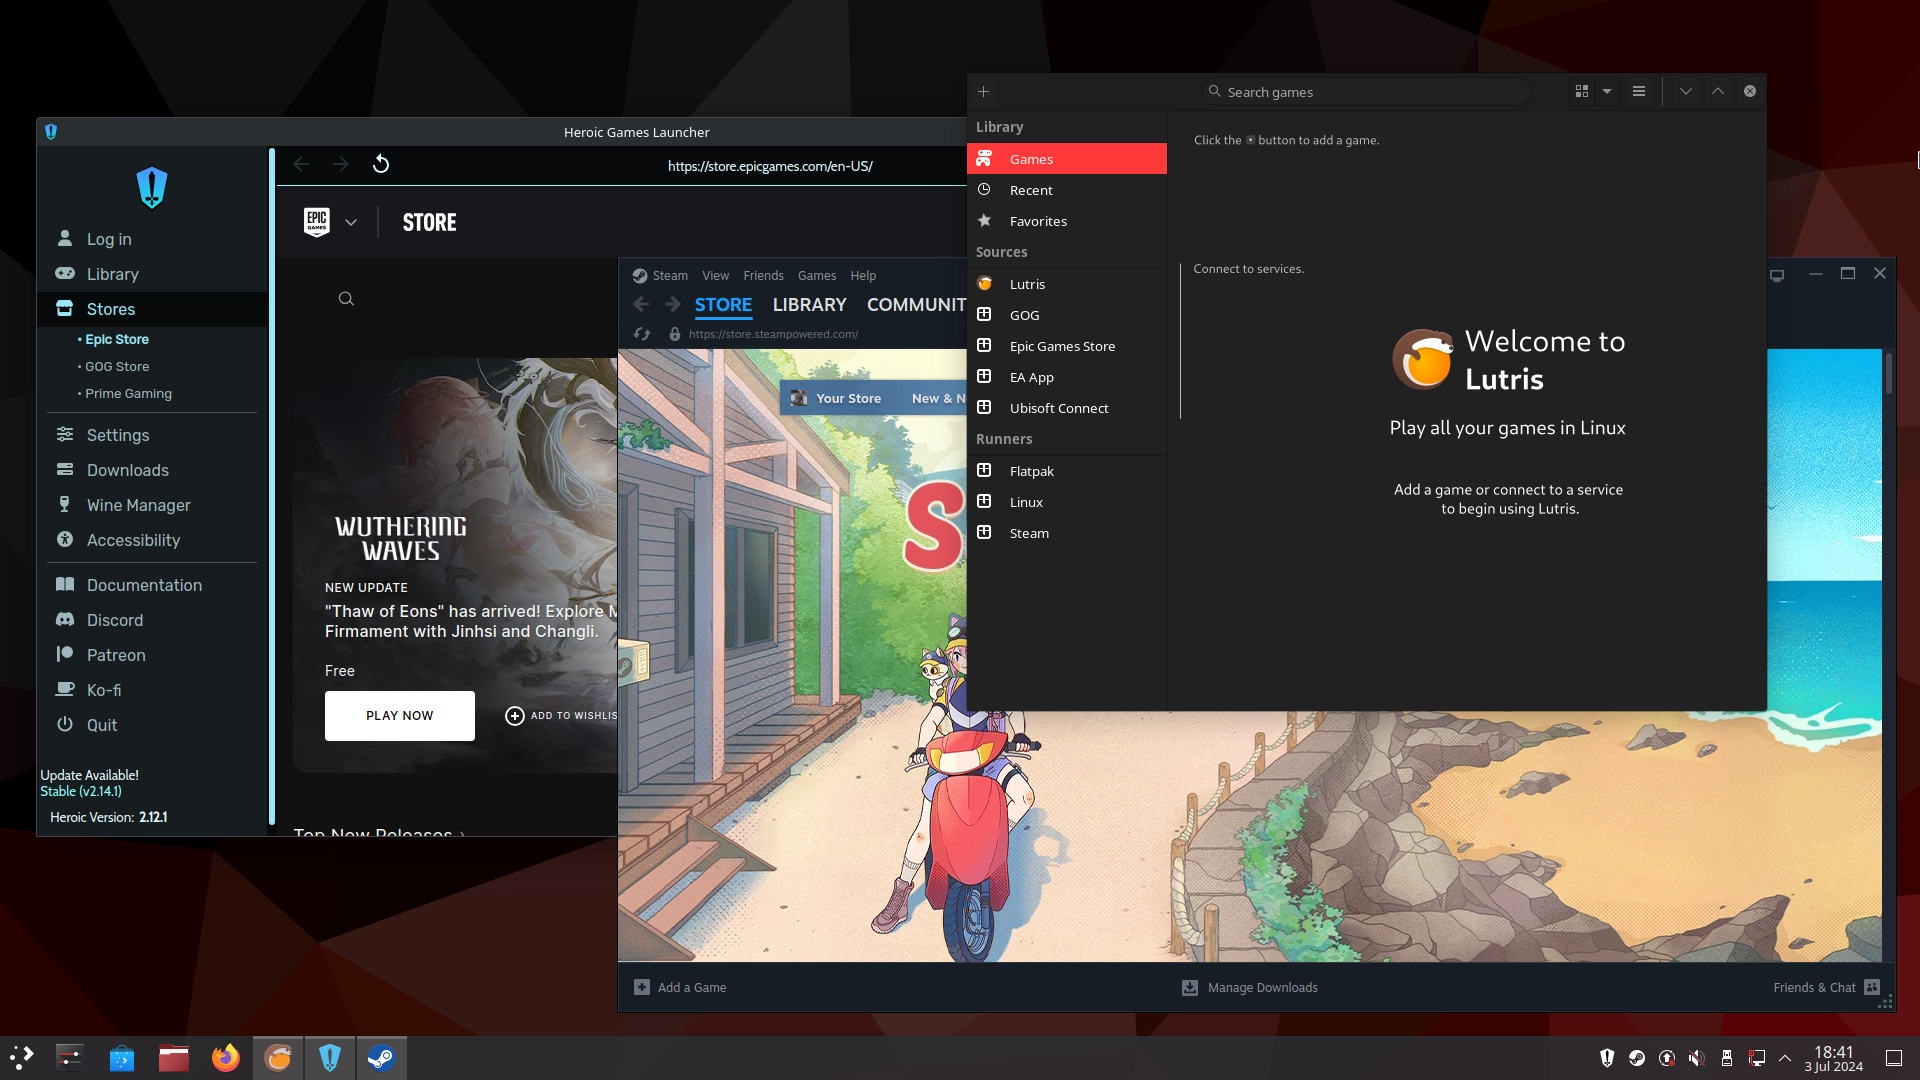Click the search magnifier in the Epic Store

(x=346, y=299)
